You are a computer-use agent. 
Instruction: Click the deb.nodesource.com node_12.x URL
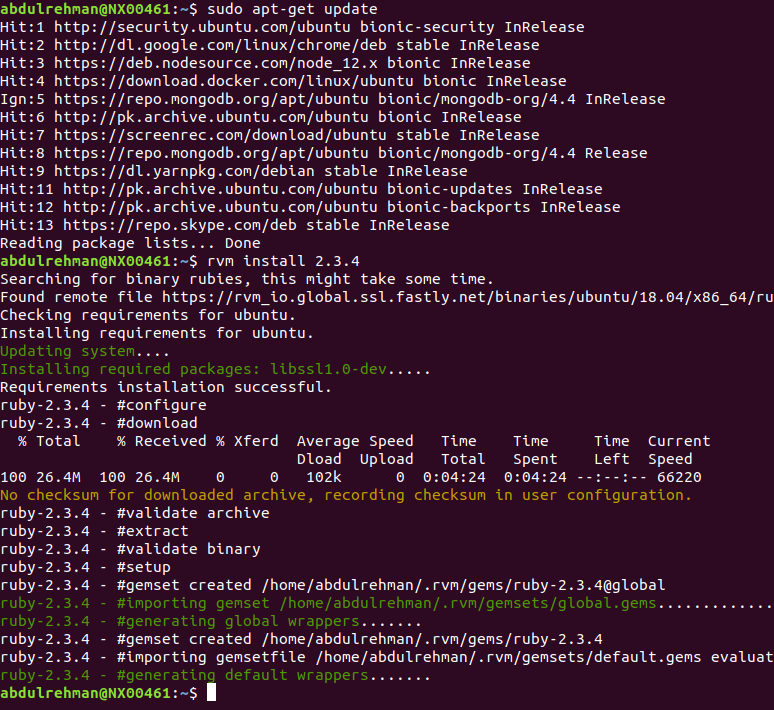click(216, 63)
